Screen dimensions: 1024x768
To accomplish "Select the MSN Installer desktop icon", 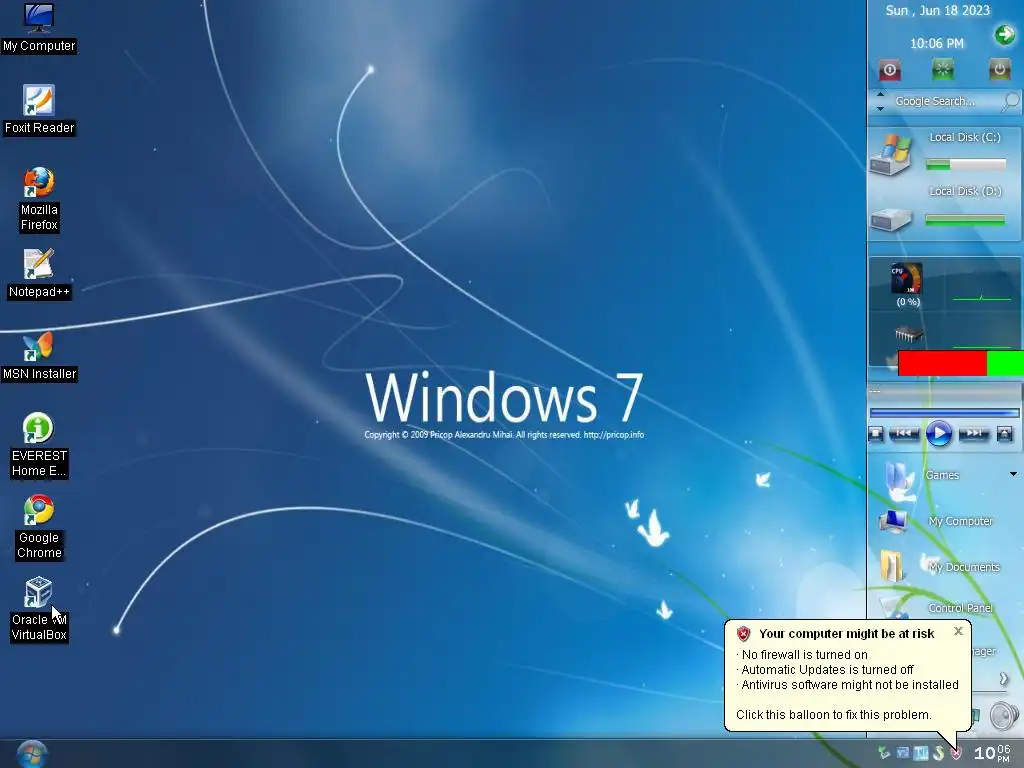I will pos(39,357).
